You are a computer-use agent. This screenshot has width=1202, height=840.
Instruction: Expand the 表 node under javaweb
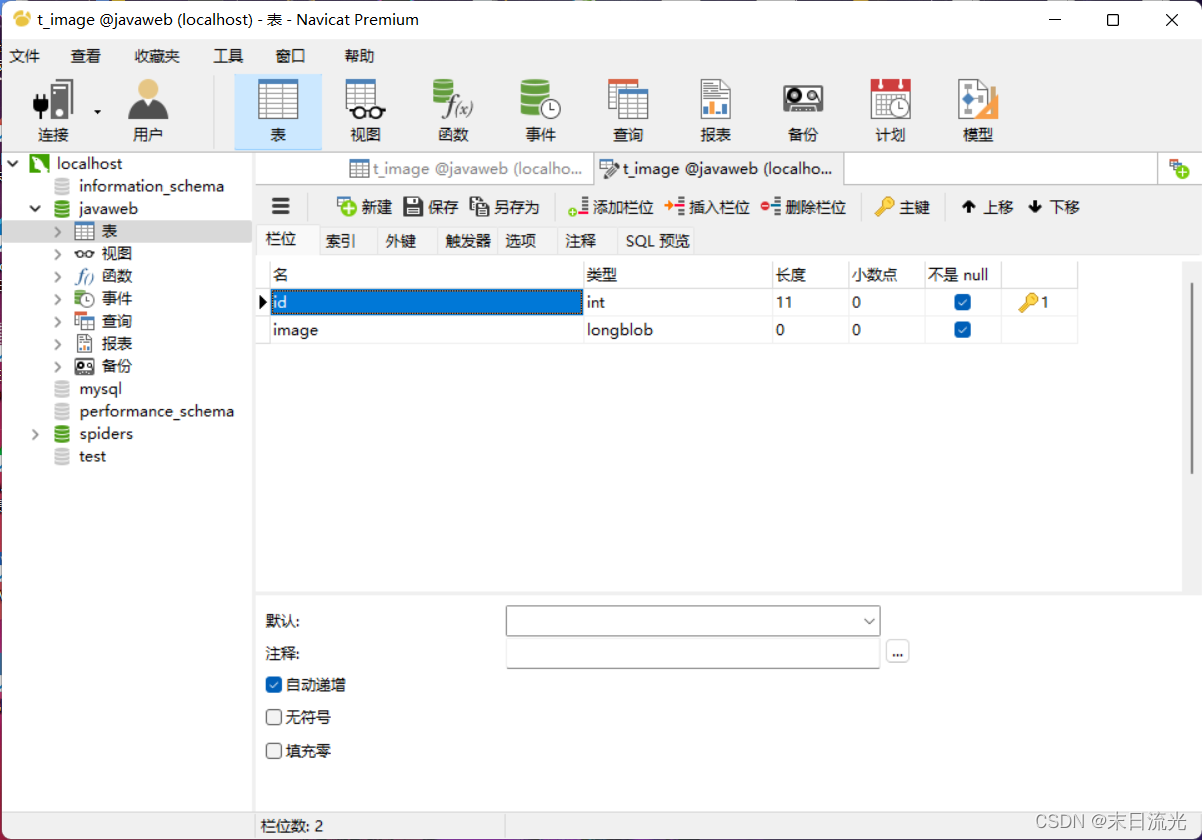click(58, 231)
